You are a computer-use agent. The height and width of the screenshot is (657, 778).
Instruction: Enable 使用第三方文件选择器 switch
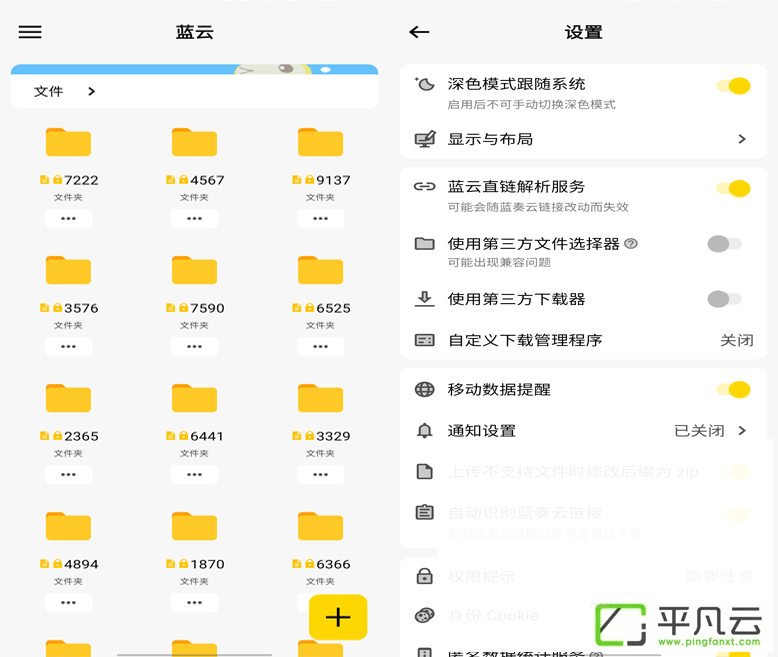725,244
